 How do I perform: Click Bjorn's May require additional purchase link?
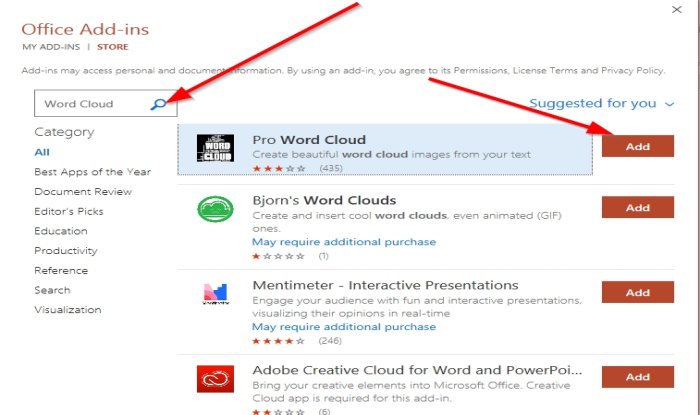click(344, 242)
